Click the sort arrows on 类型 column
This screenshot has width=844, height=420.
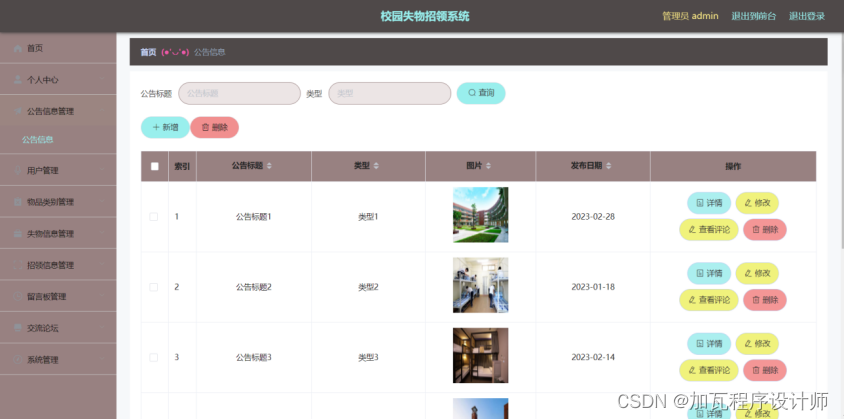click(376, 166)
